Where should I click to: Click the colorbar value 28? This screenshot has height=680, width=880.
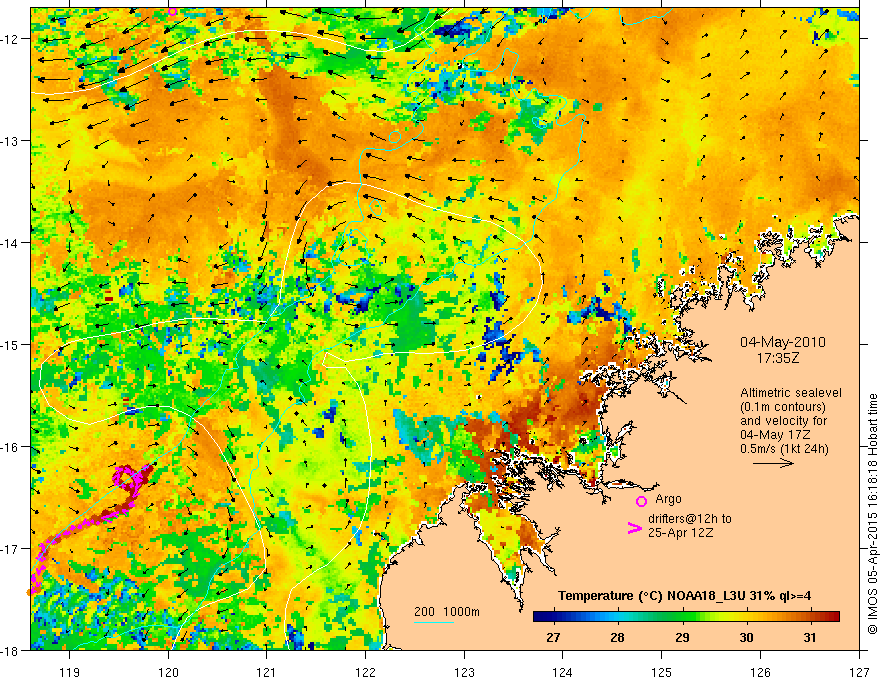coord(617,637)
